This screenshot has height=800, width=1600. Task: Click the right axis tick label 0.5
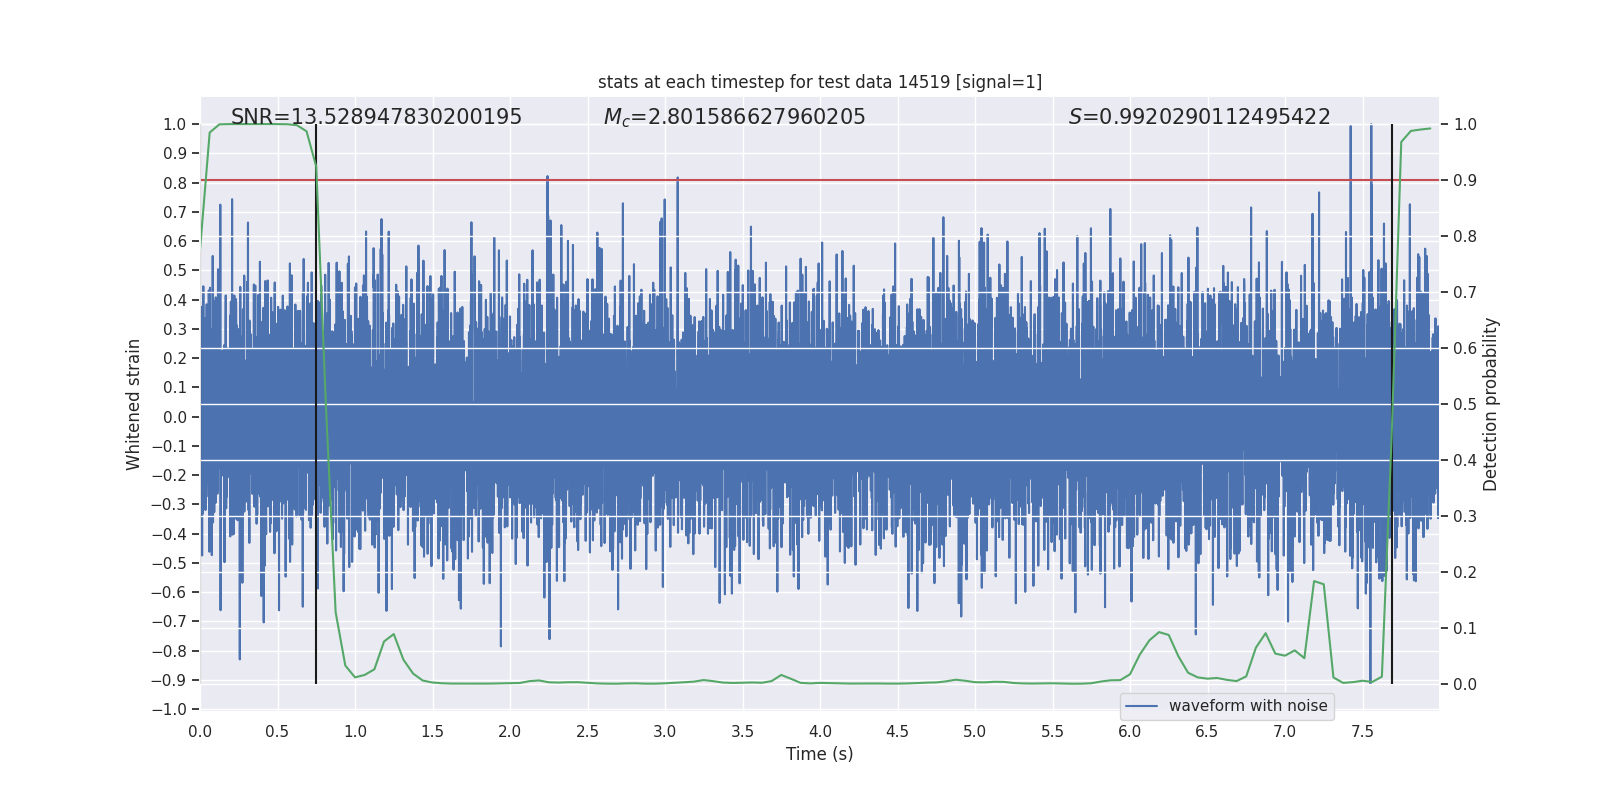1465,404
